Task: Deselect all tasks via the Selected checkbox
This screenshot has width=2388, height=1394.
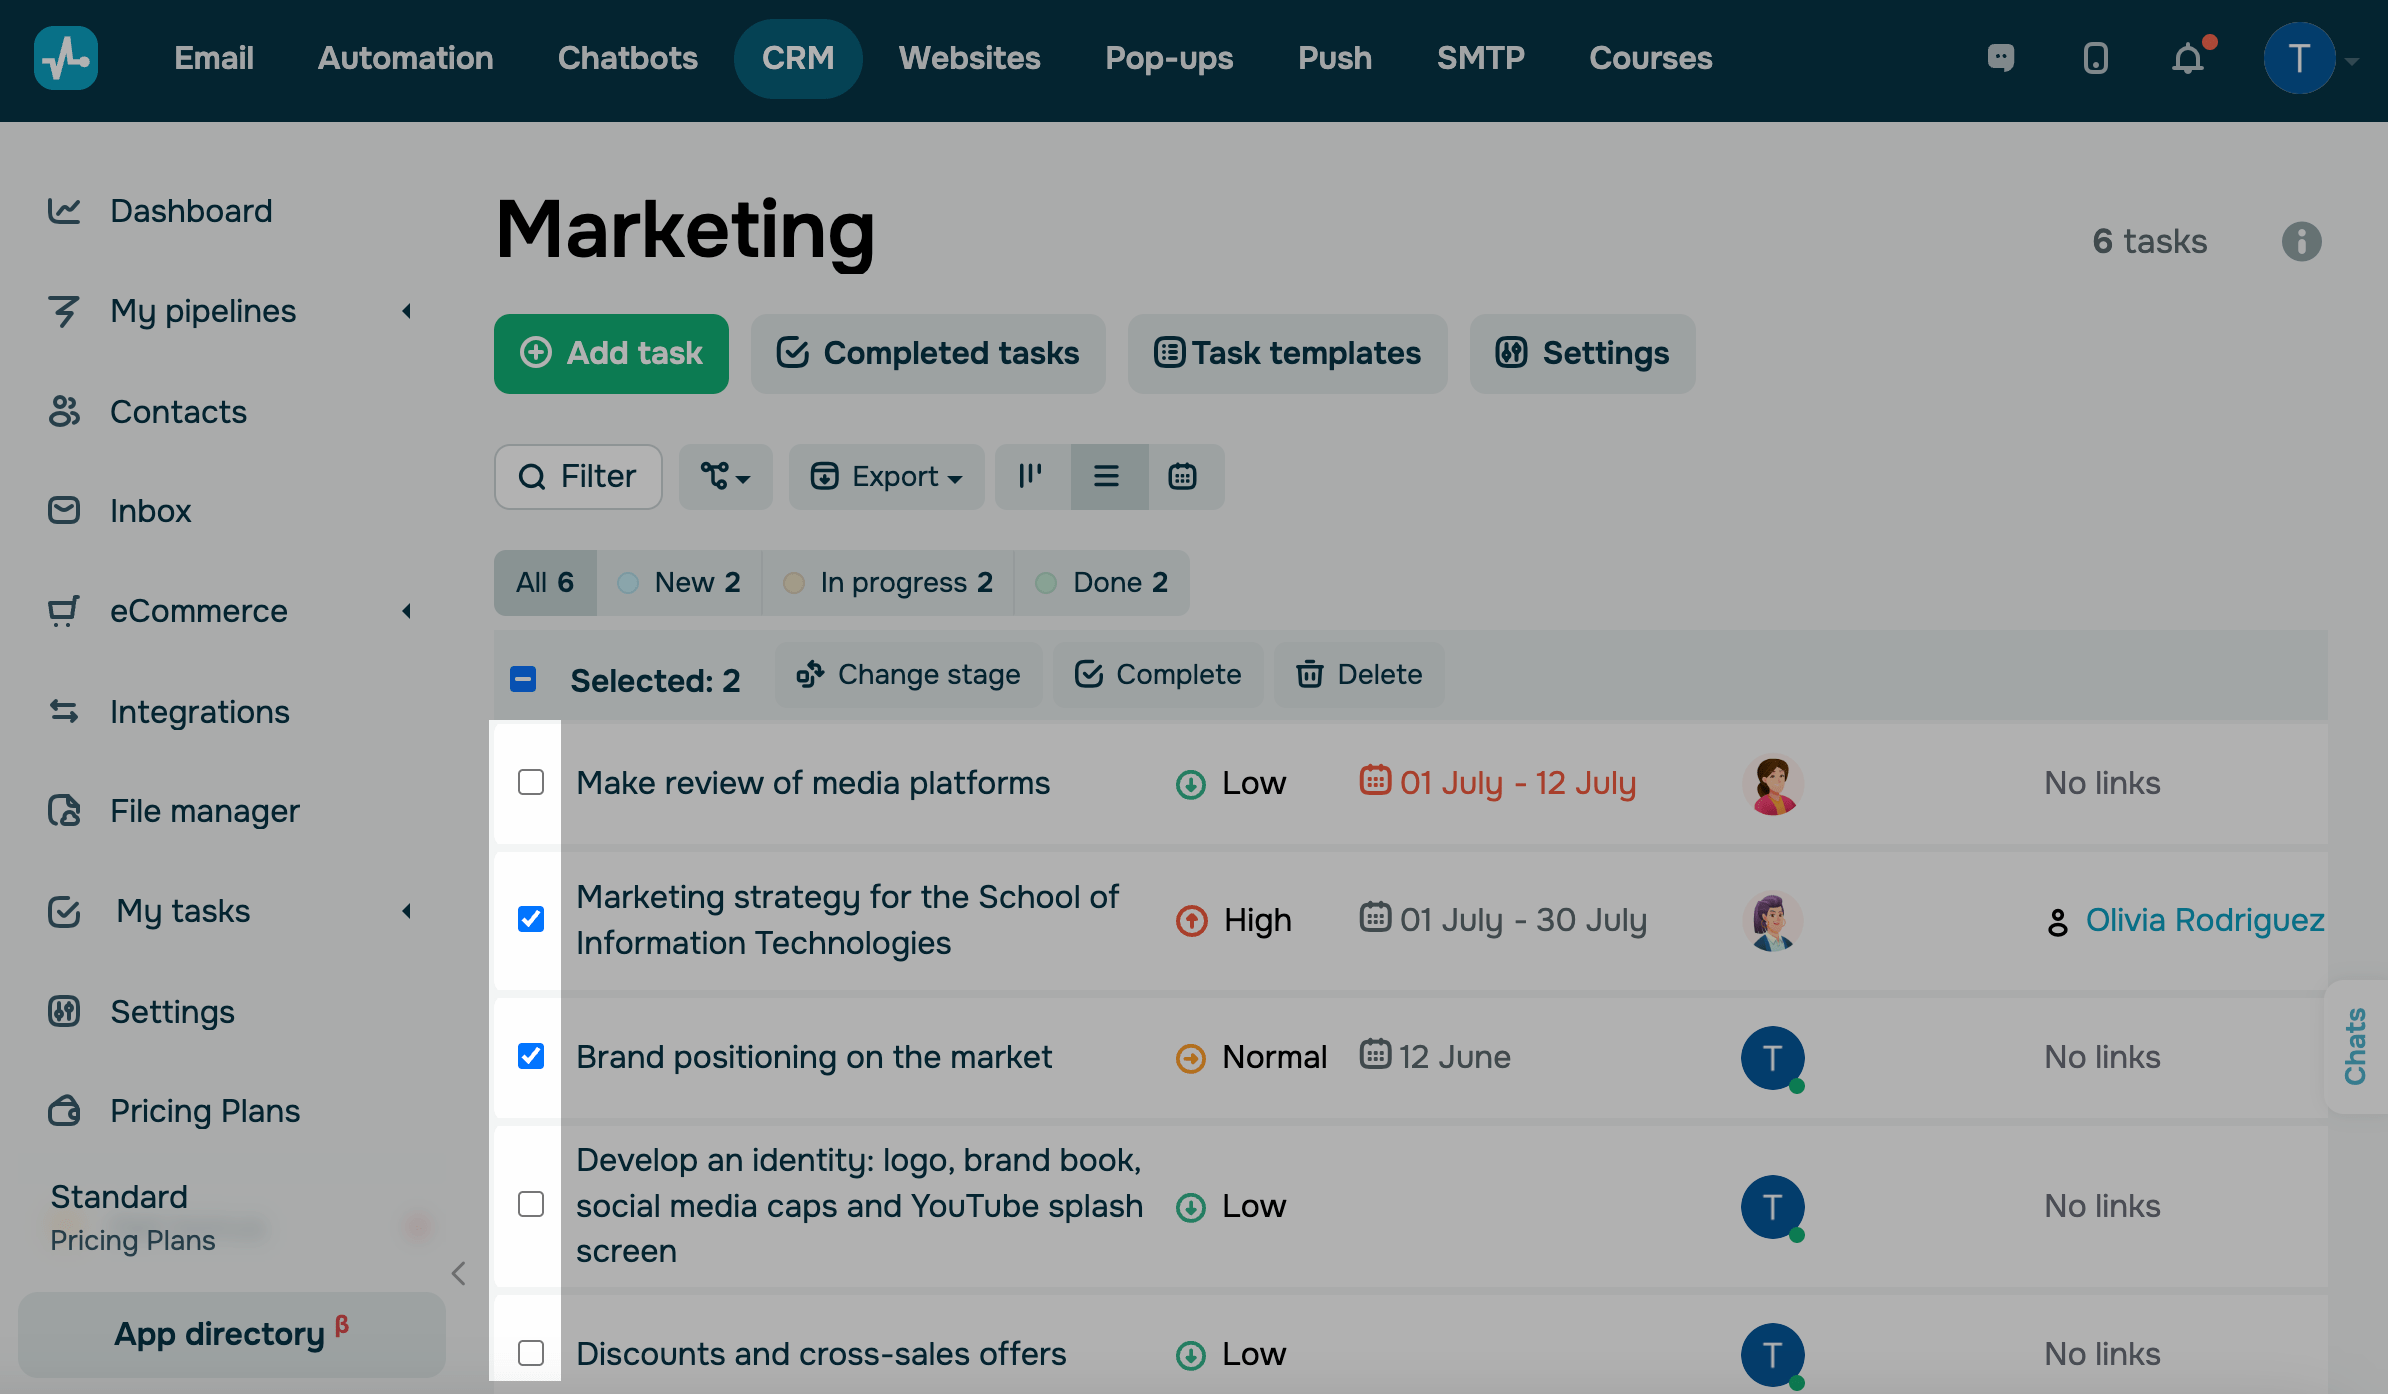Action: 523,679
